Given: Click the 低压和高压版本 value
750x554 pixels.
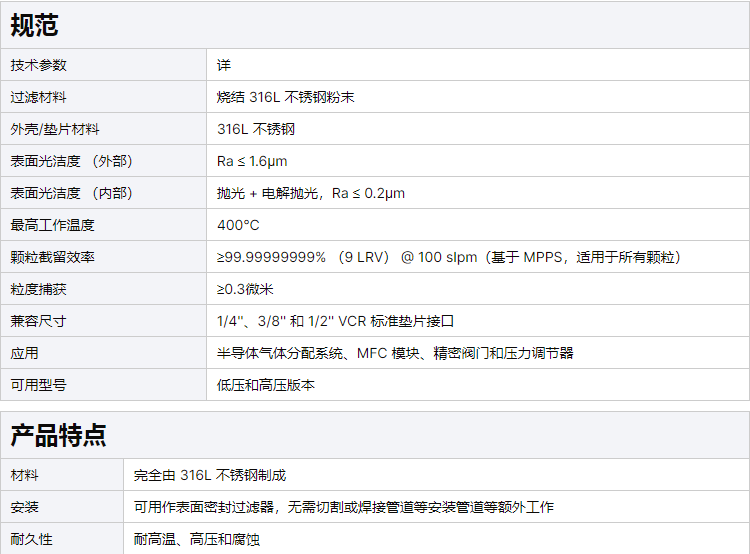Looking at the screenshot, I should [x=266, y=385].
